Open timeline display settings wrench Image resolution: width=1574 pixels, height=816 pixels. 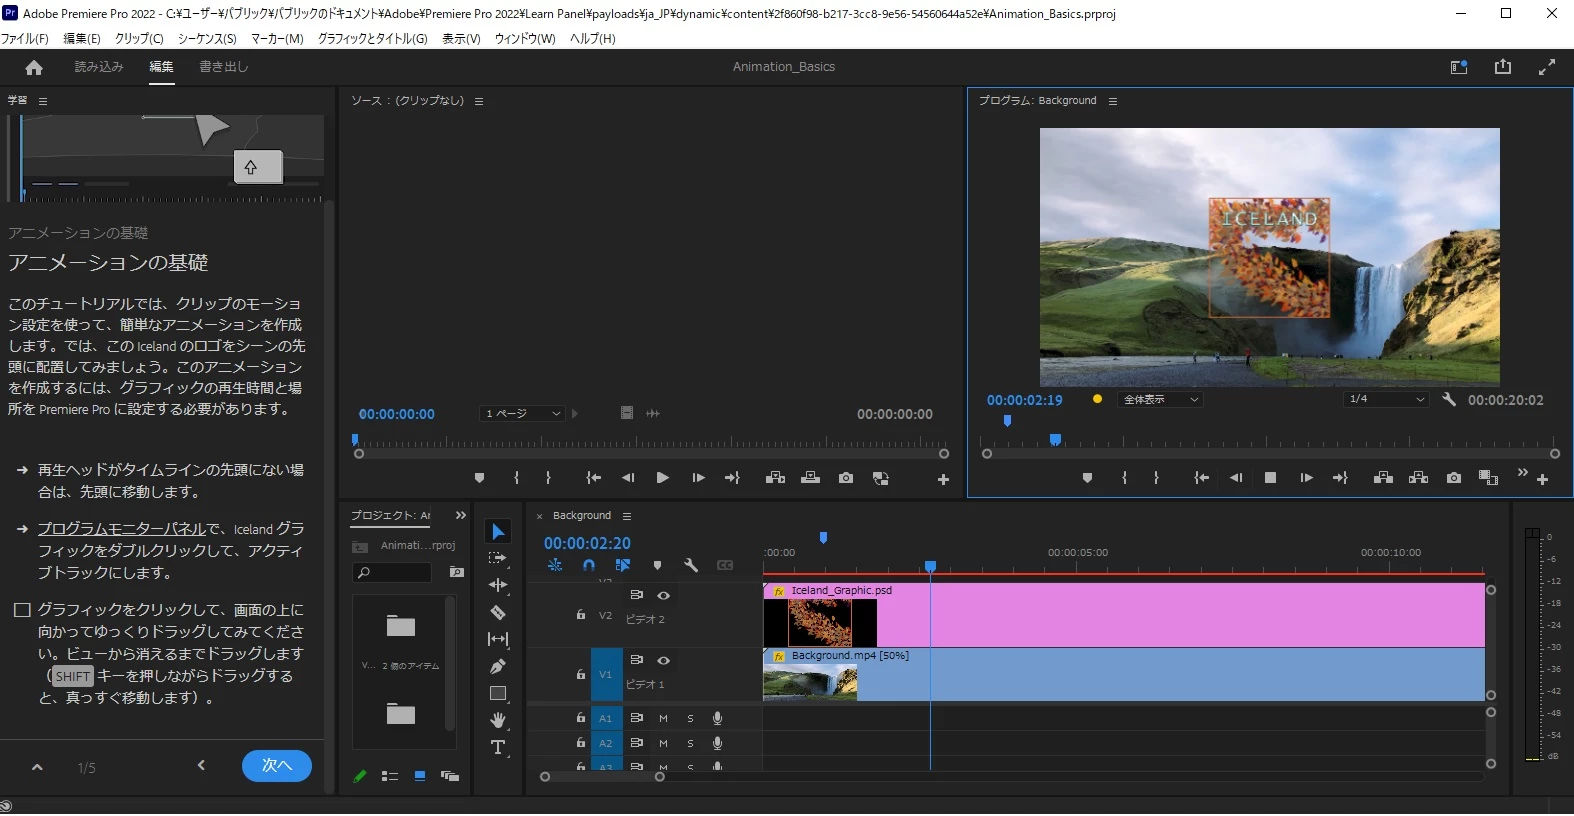tap(691, 565)
